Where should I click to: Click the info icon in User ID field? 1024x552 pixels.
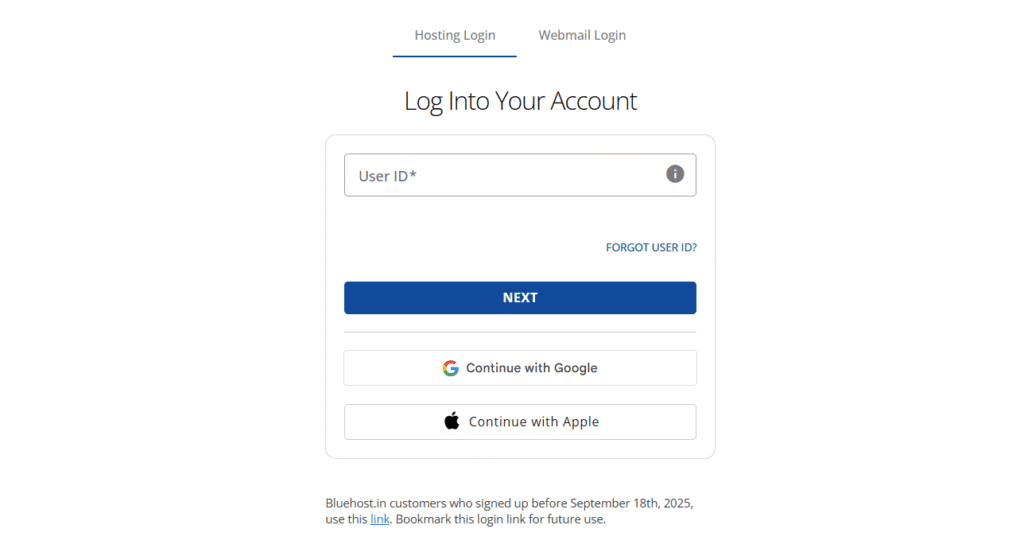[x=675, y=174]
